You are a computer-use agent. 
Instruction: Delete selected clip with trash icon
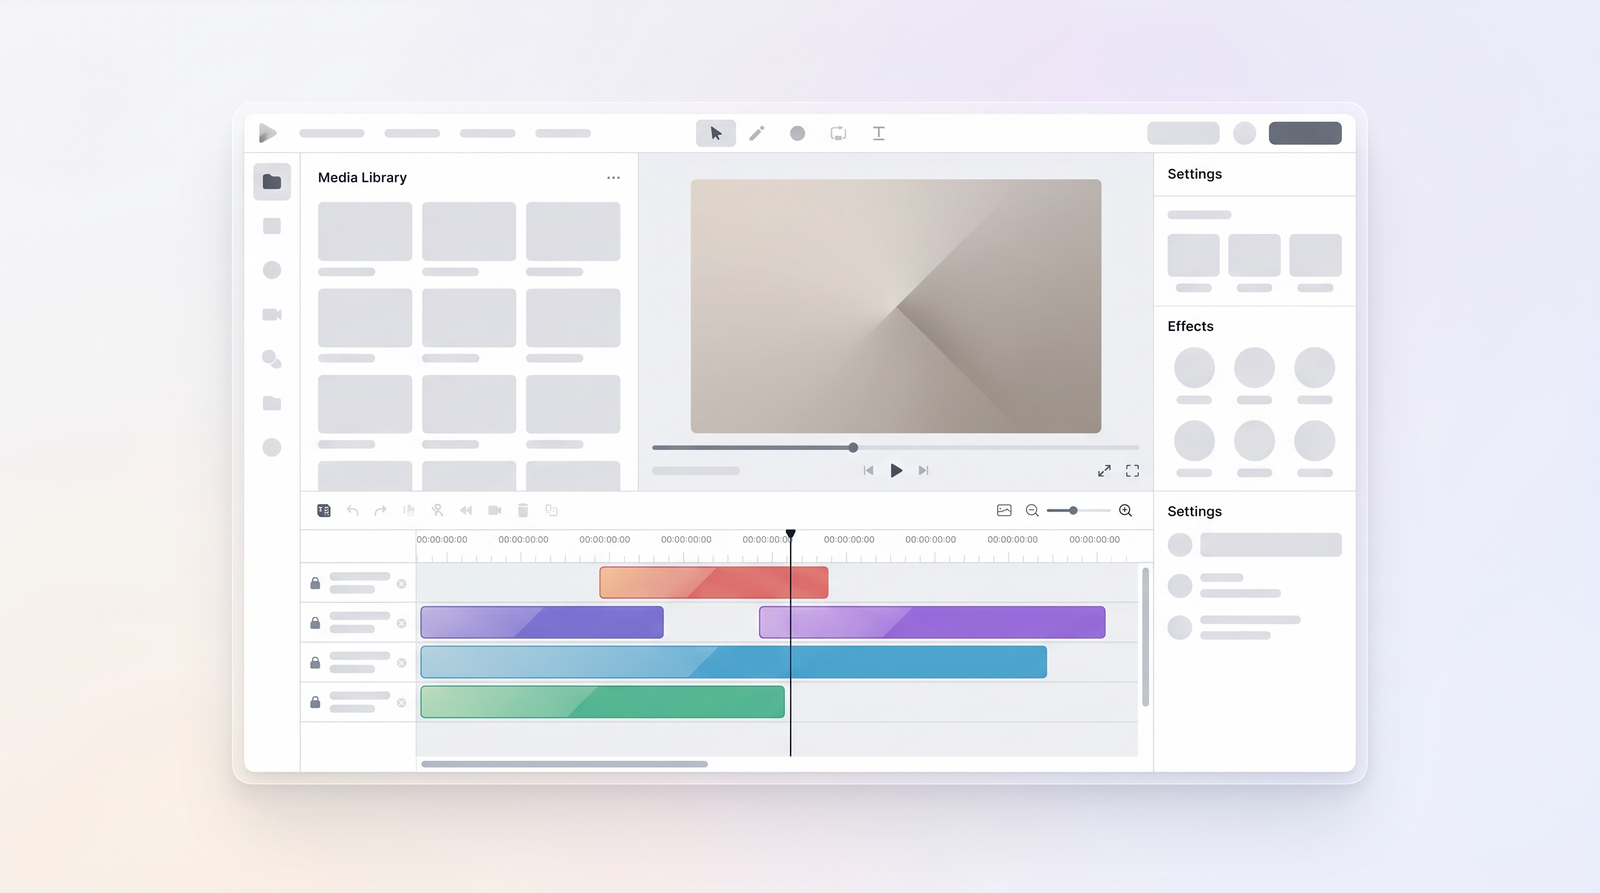(523, 510)
